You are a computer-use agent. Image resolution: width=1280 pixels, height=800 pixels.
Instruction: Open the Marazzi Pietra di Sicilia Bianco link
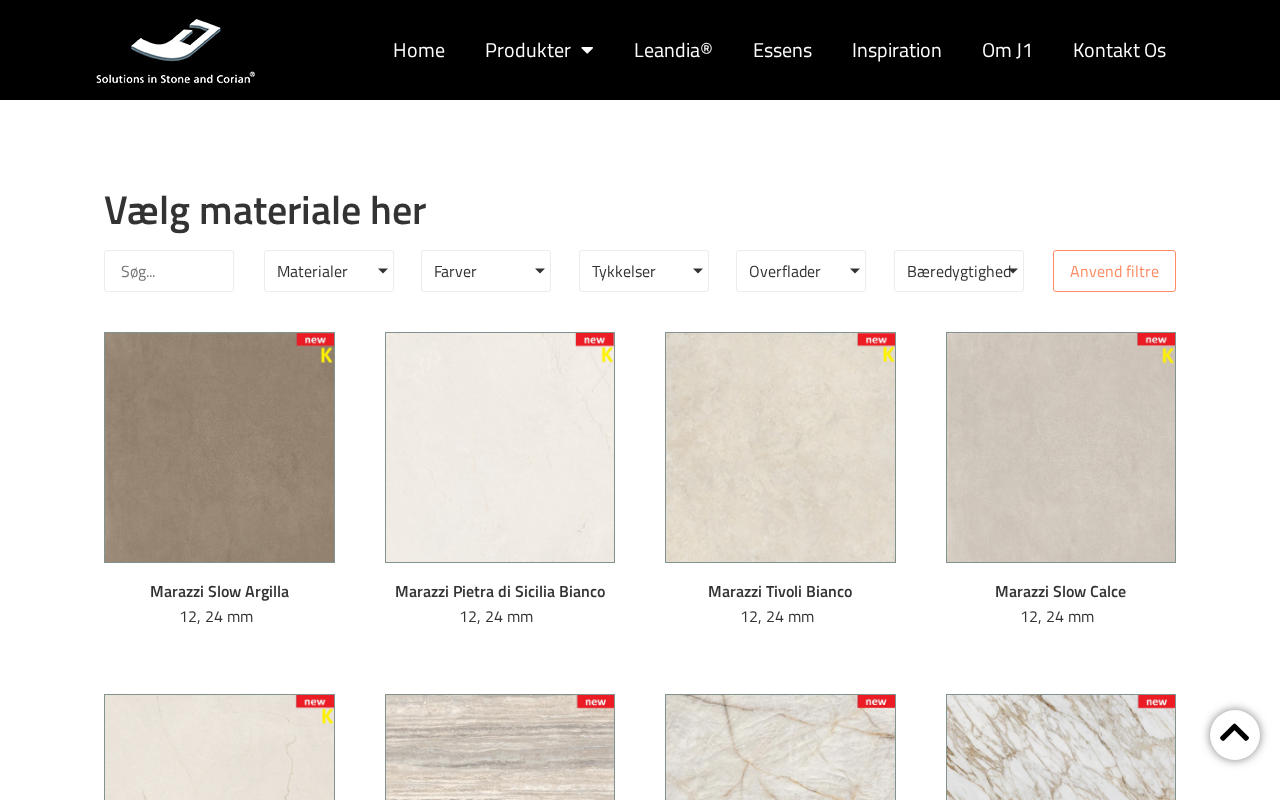(499, 591)
